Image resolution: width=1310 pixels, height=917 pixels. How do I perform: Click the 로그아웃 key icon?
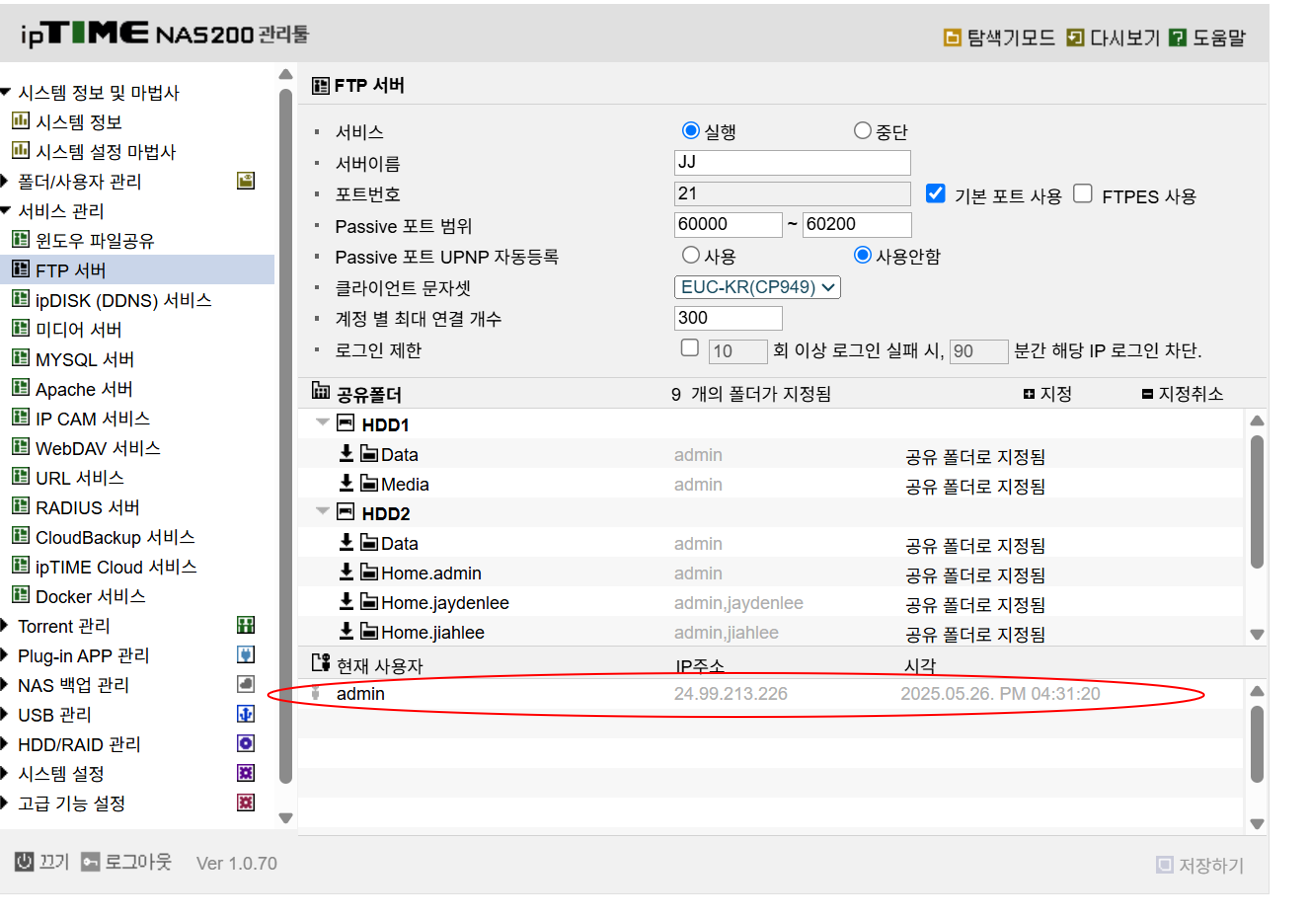(90, 862)
